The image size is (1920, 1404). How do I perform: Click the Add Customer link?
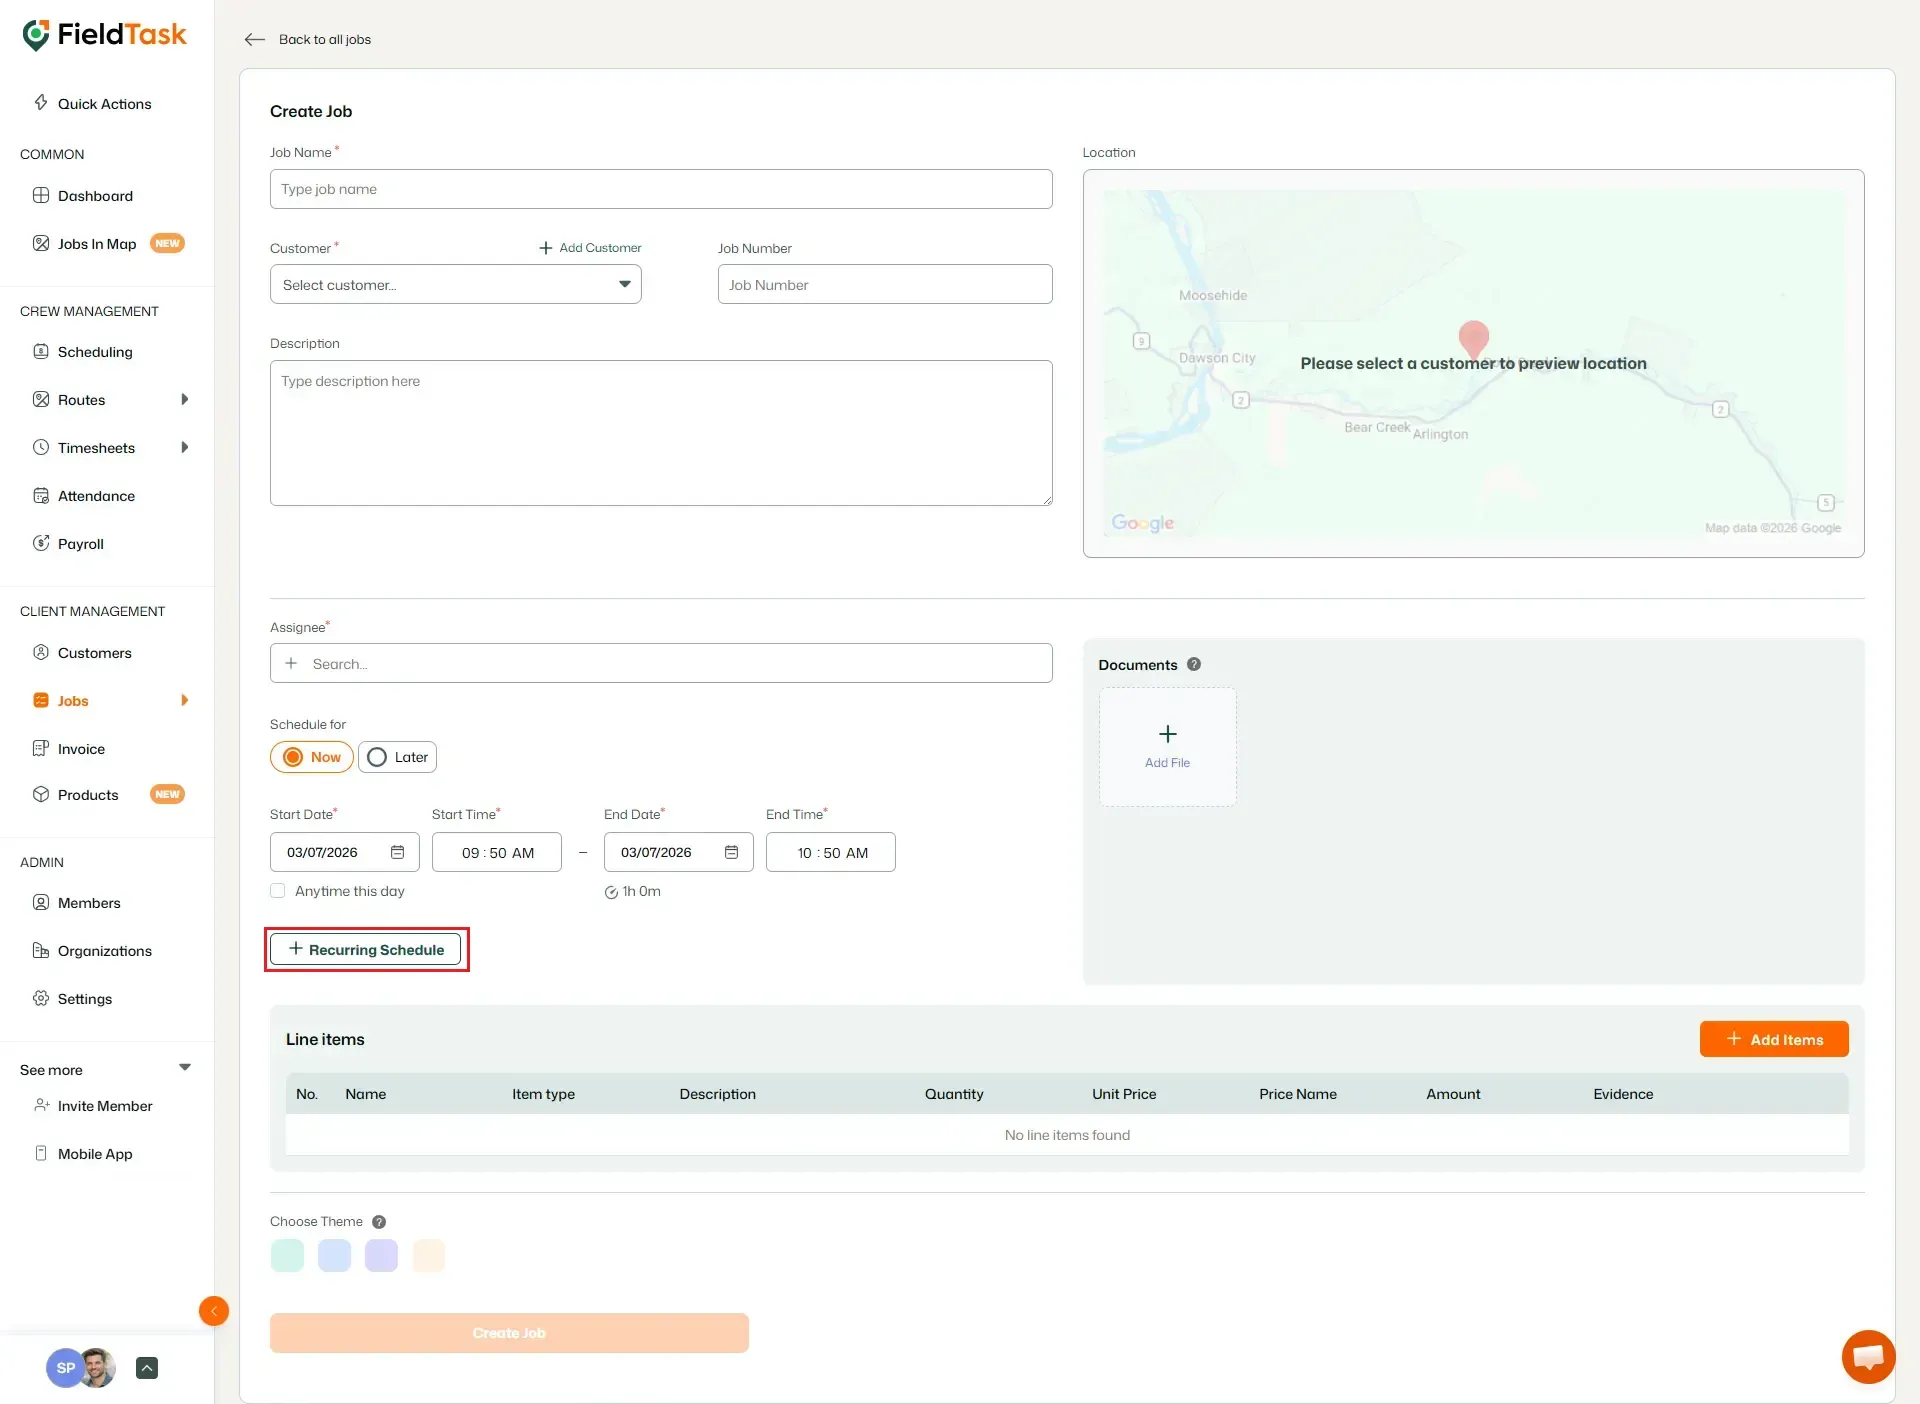590,247
